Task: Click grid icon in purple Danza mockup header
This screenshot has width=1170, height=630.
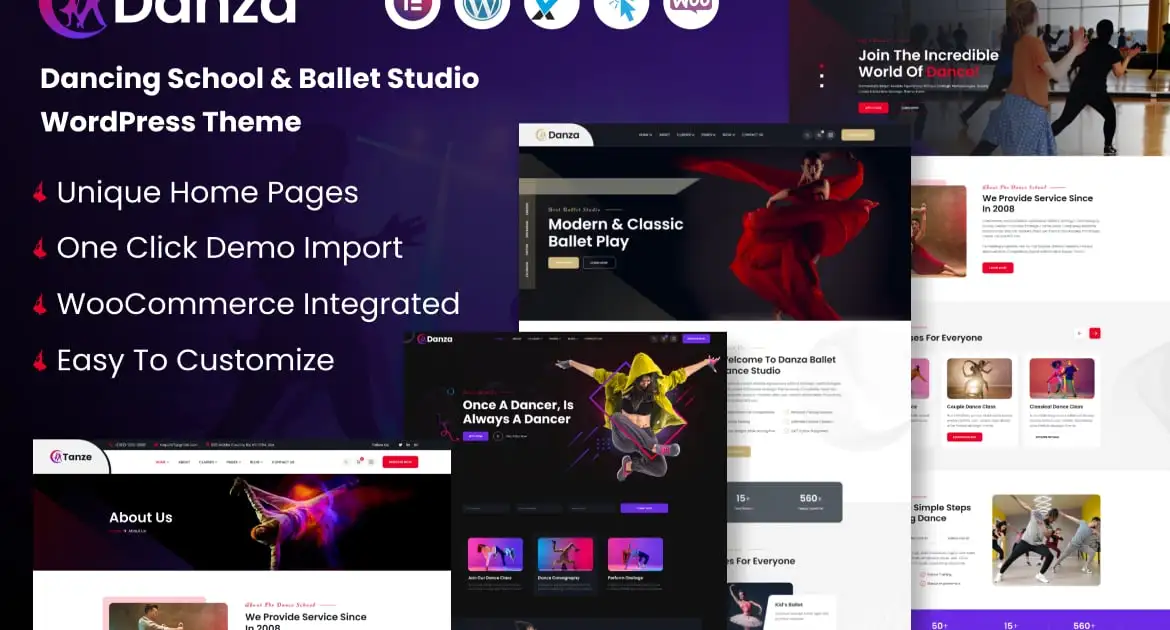Action: click(674, 339)
